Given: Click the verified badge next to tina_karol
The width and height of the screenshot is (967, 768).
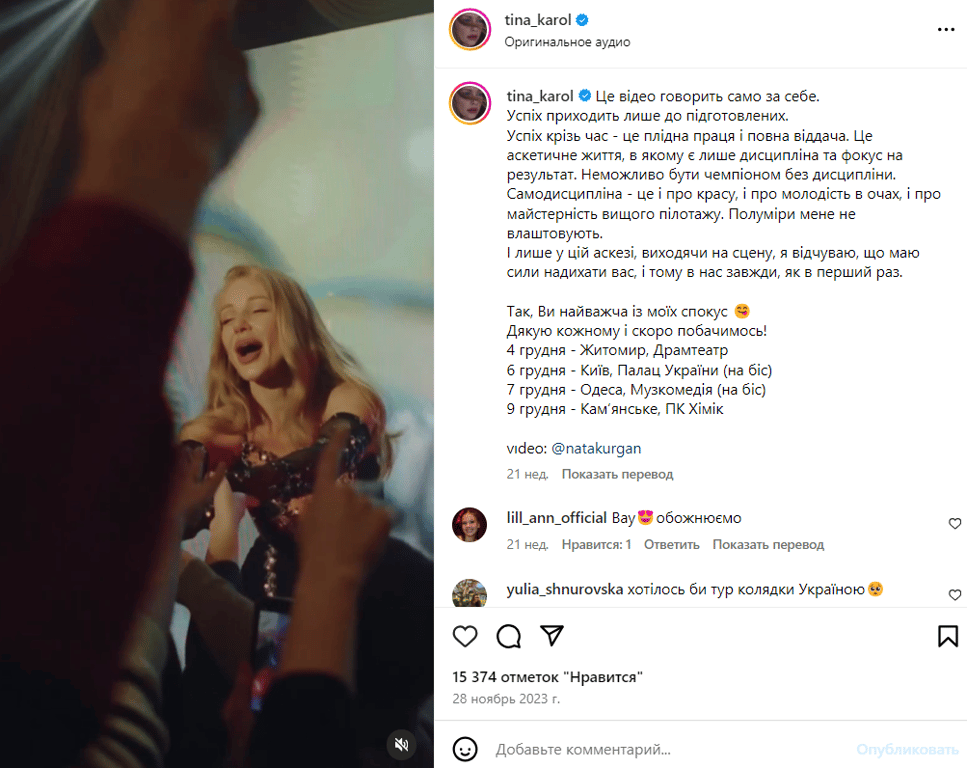Looking at the screenshot, I should (584, 20).
